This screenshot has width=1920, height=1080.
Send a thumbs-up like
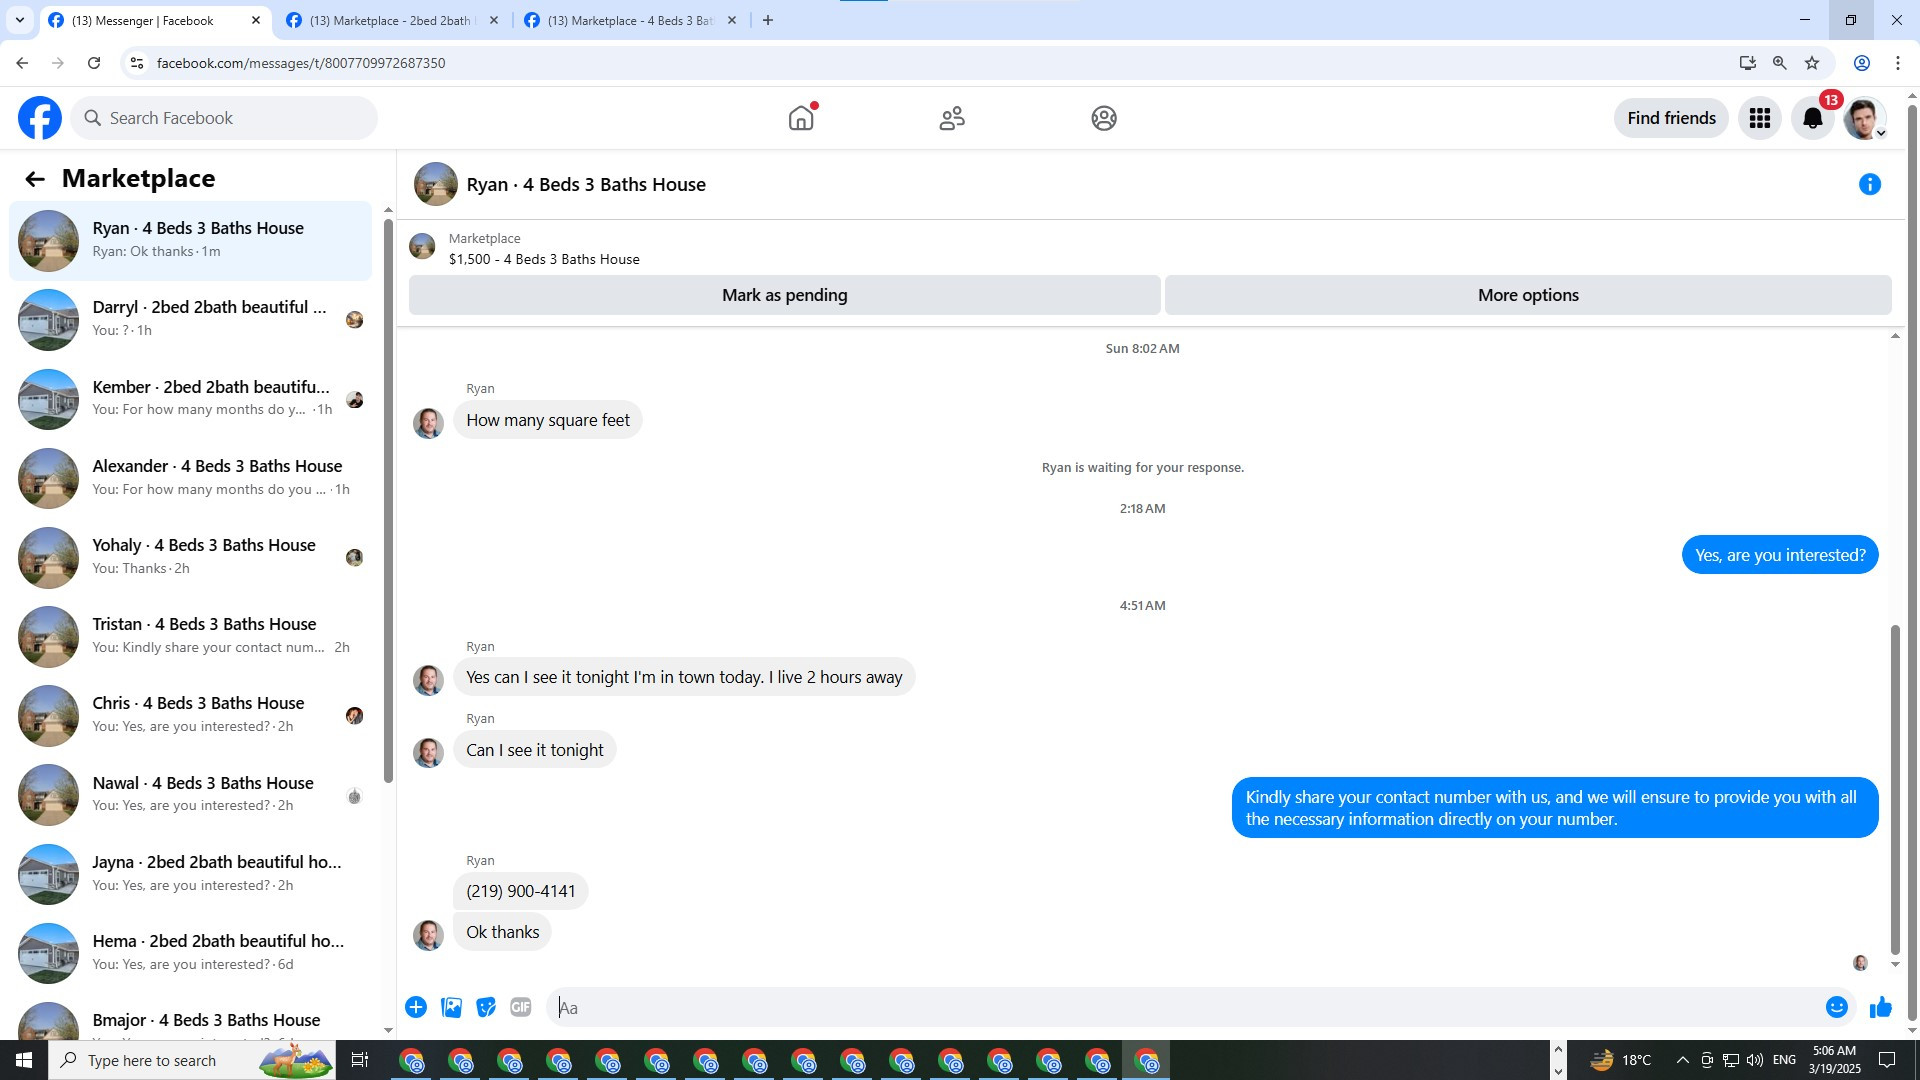tap(1881, 1007)
